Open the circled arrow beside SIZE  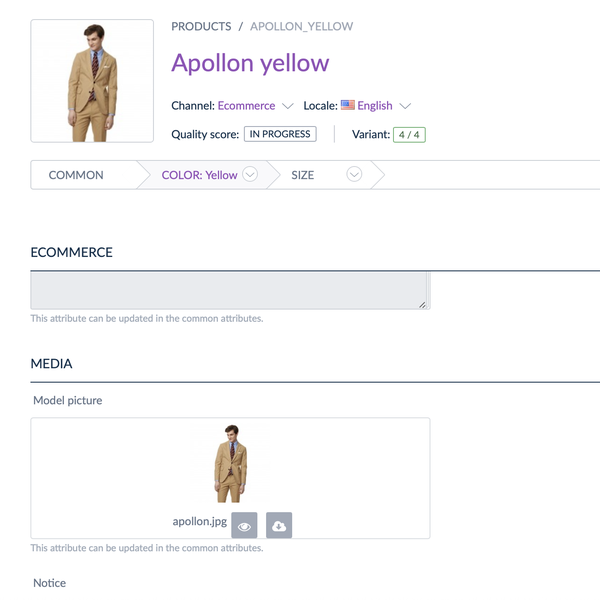[x=353, y=175]
